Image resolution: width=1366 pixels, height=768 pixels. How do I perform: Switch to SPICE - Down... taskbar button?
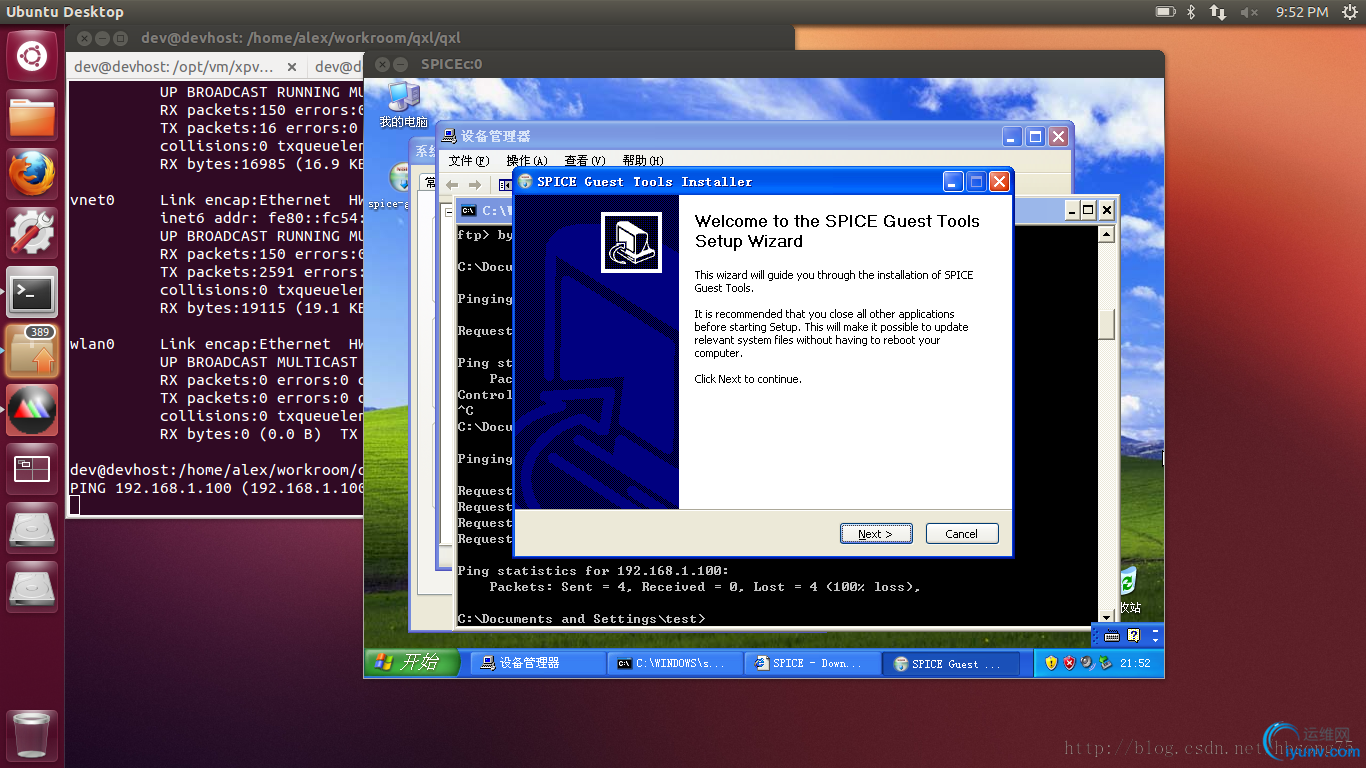pyautogui.click(x=813, y=663)
